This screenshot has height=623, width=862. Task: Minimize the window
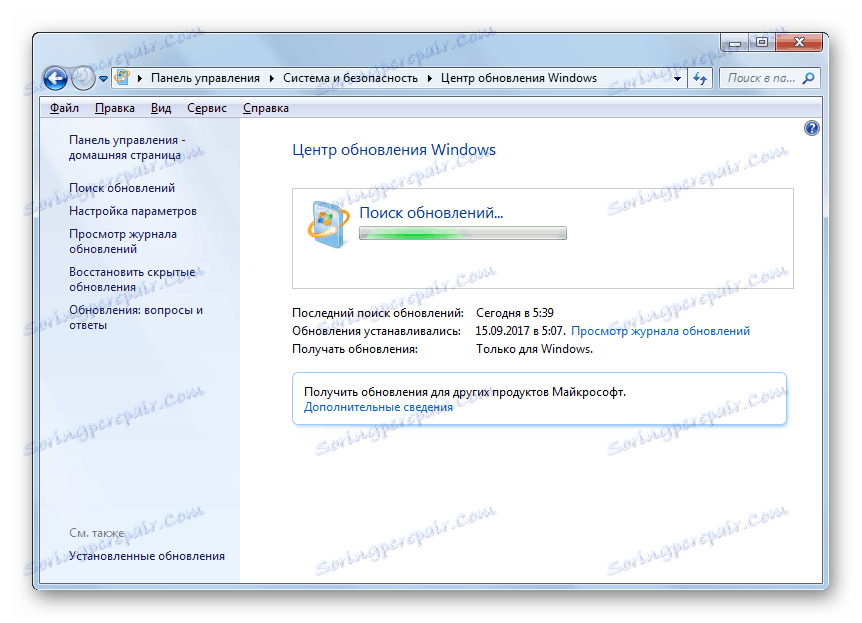[734, 42]
